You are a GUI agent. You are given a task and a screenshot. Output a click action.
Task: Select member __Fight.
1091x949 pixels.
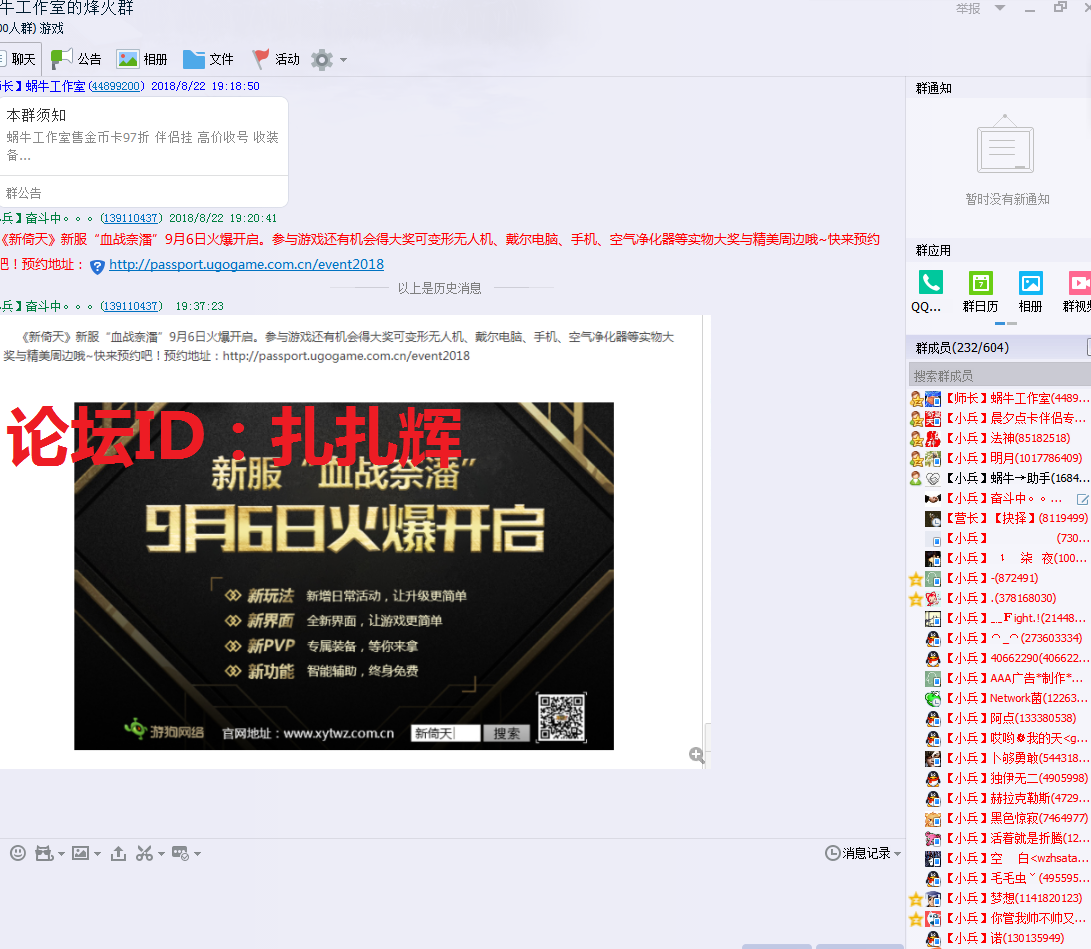click(x=999, y=619)
